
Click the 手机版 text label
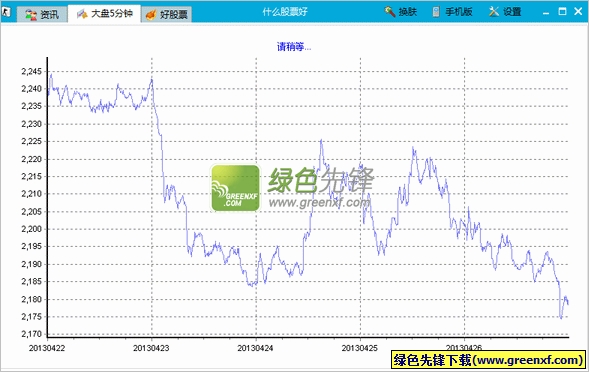click(459, 12)
